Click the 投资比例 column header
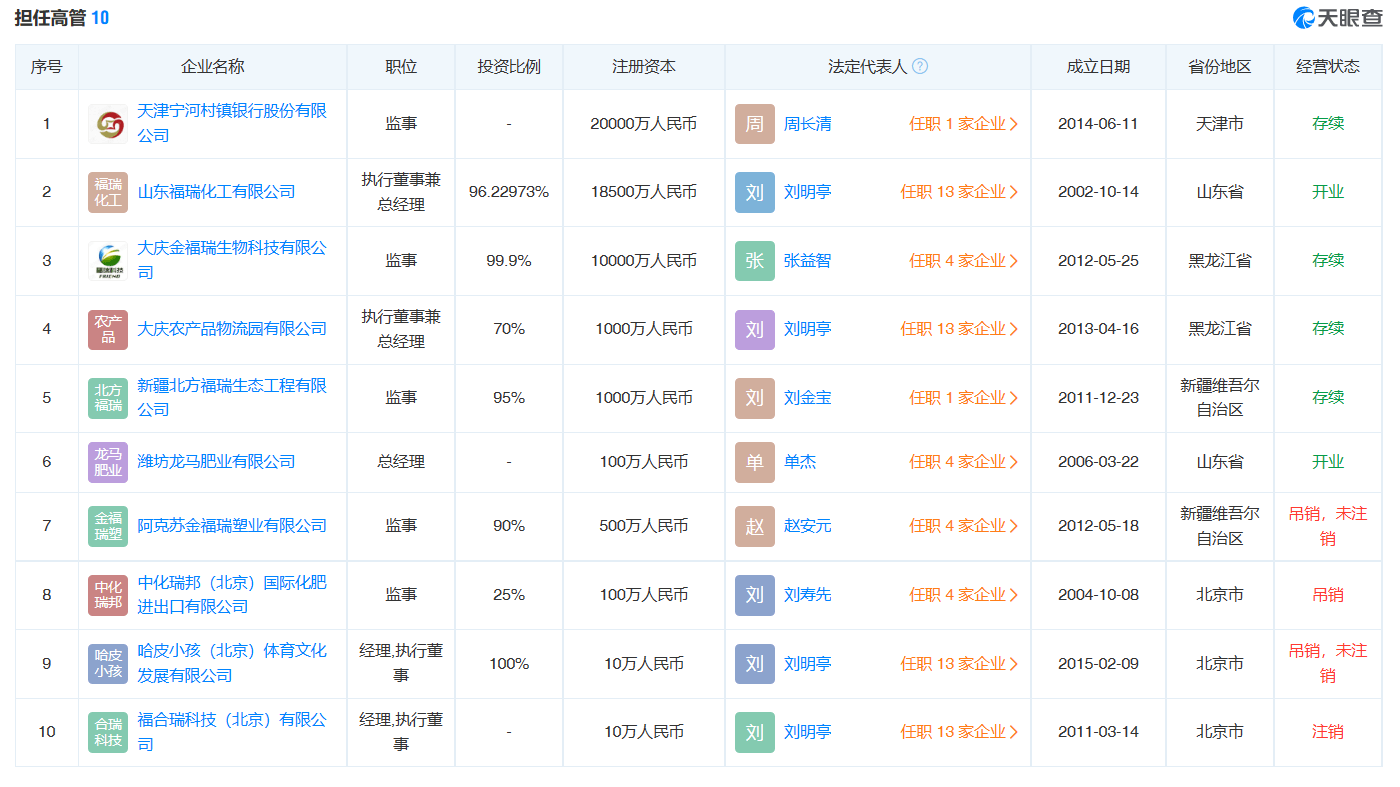The height and width of the screenshot is (787, 1400). tap(509, 67)
